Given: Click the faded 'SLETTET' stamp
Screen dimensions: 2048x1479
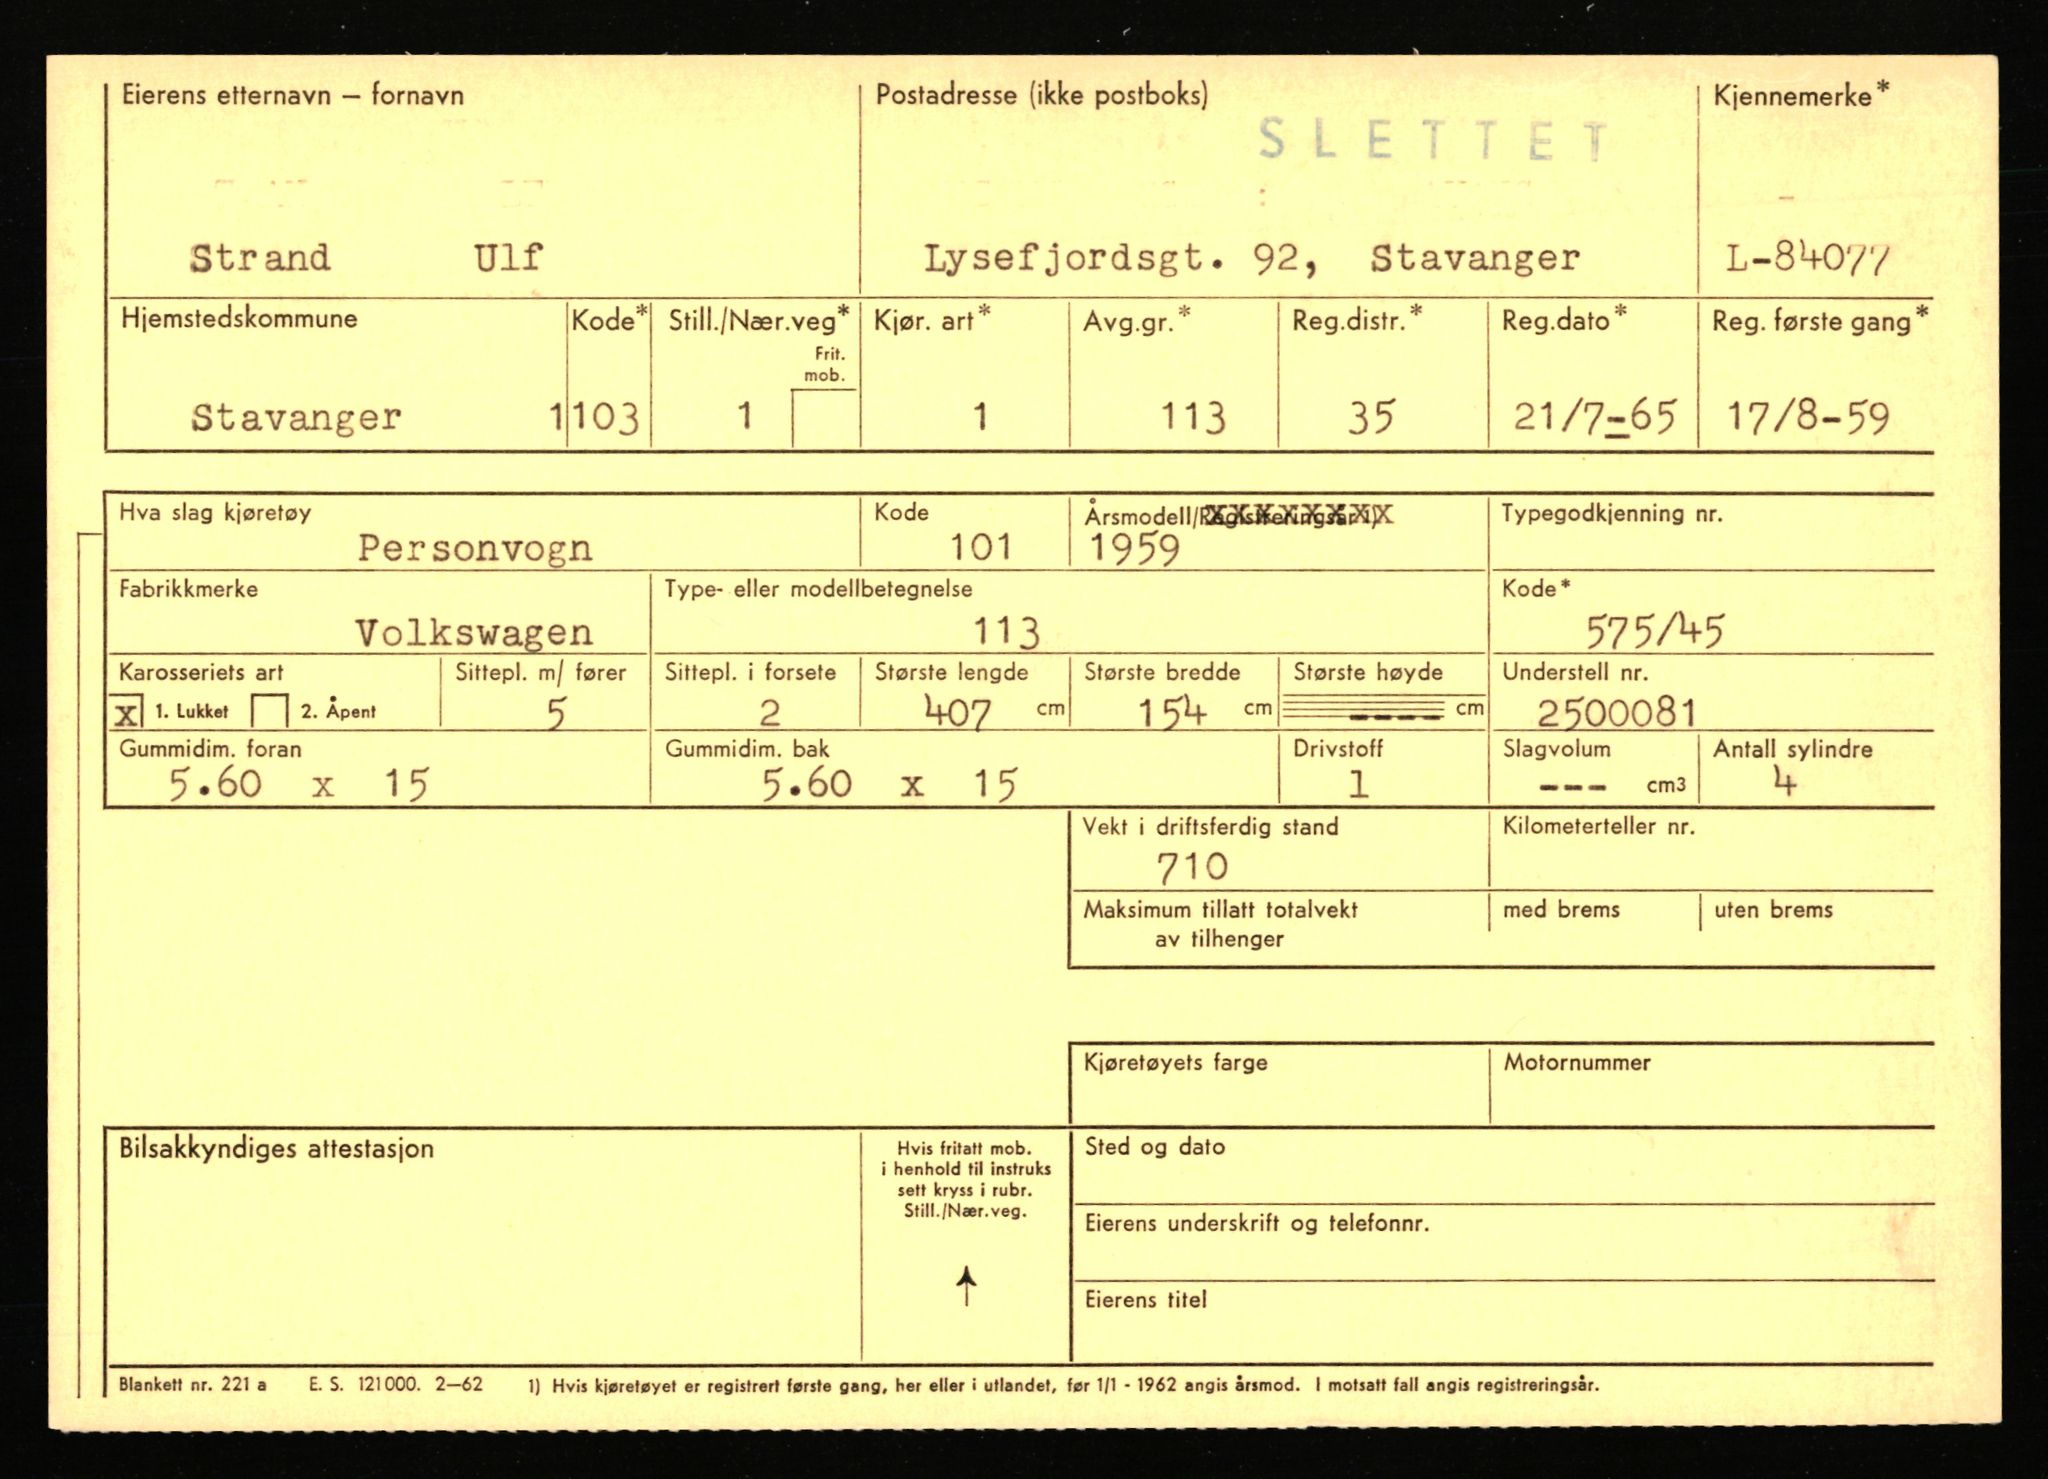Looking at the screenshot, I should [x=1432, y=141].
